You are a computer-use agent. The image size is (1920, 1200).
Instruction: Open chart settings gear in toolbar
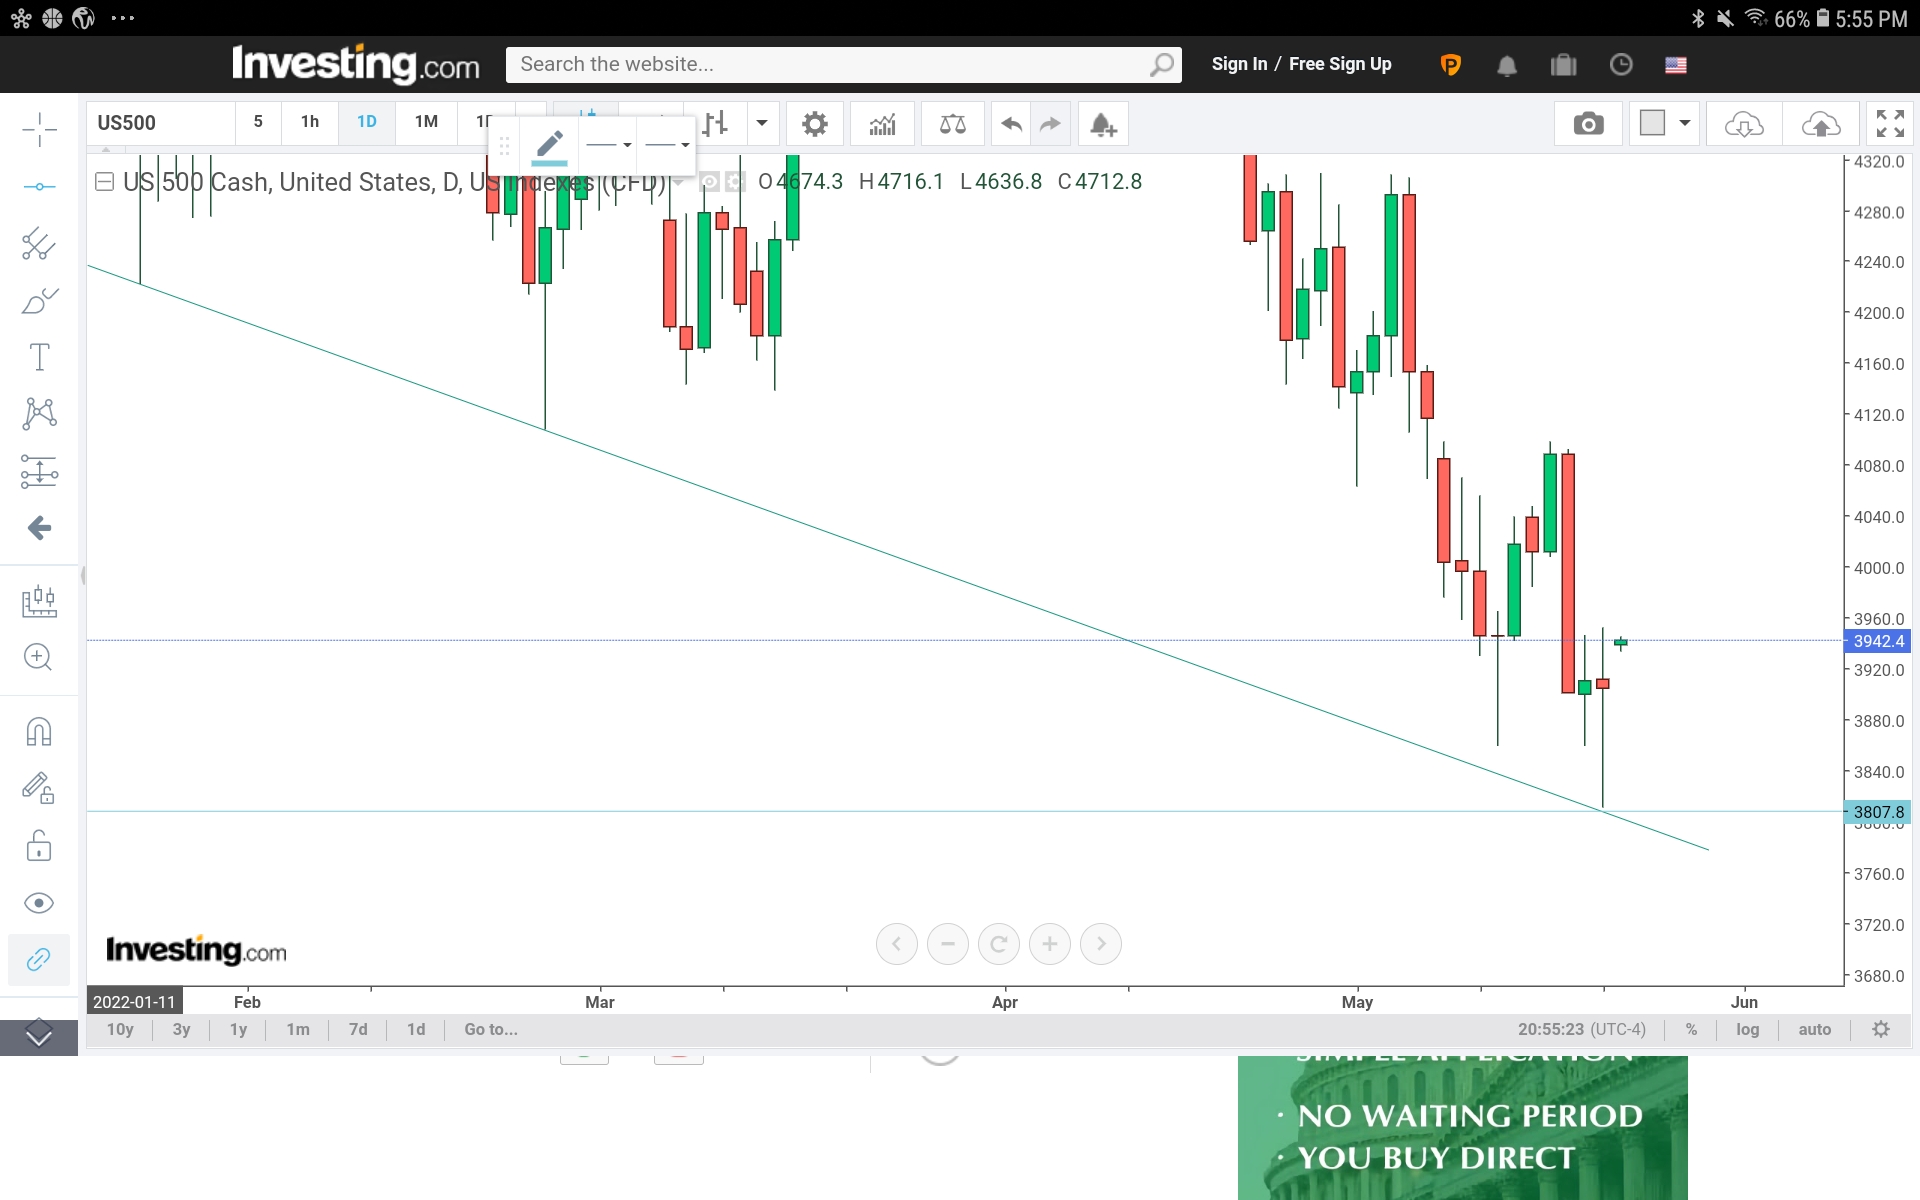tap(815, 124)
